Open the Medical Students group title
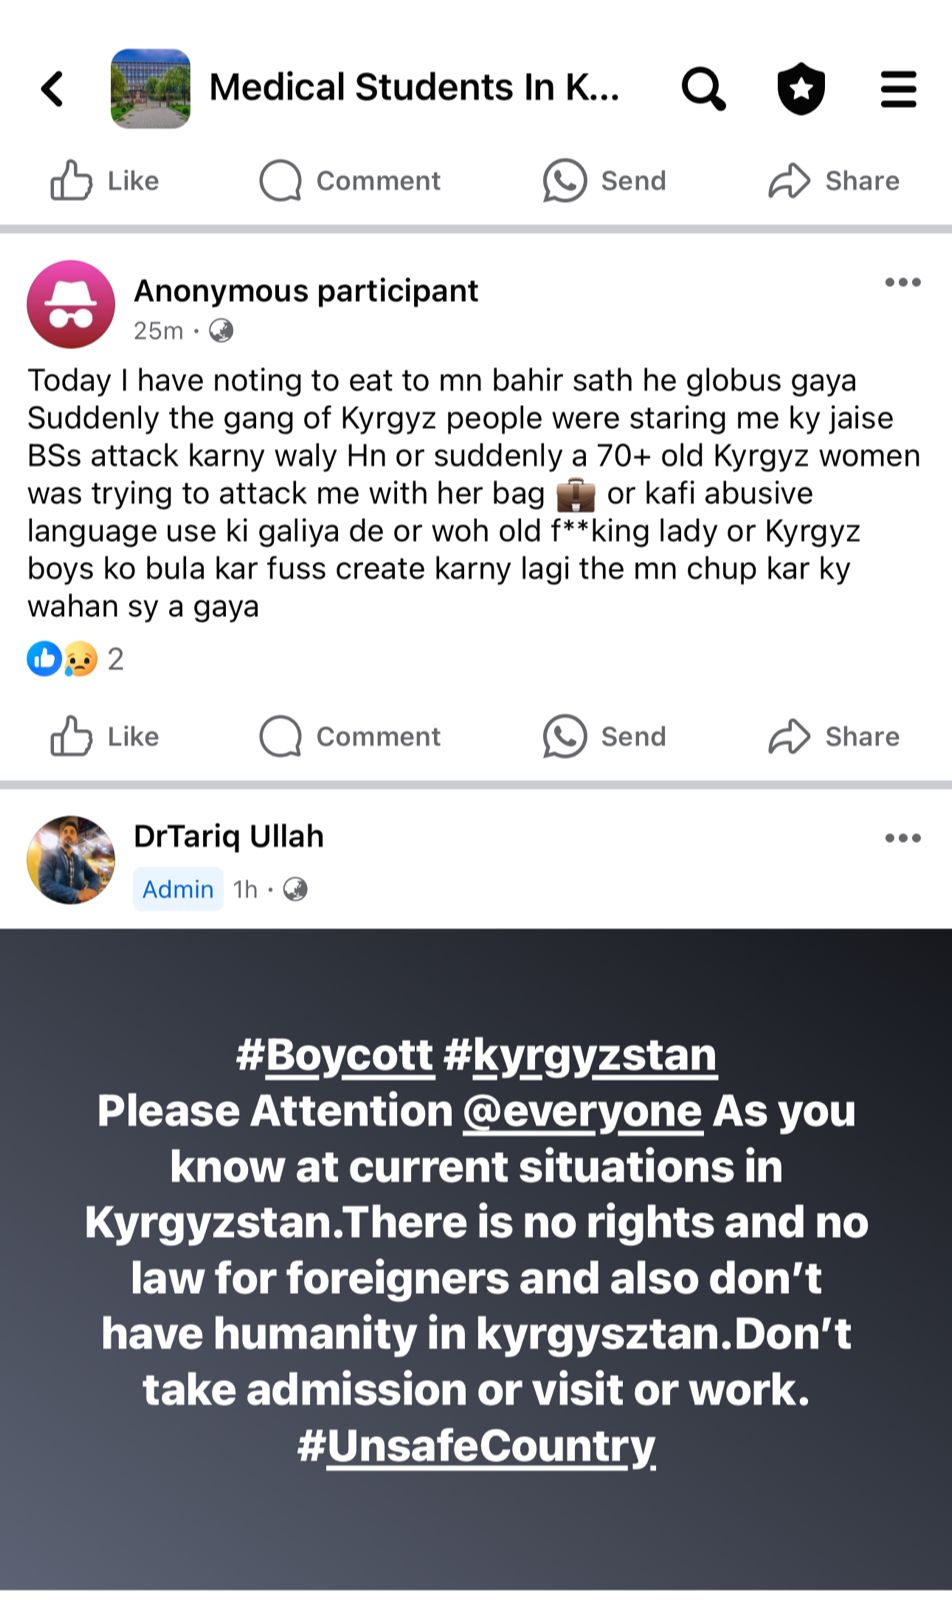This screenshot has height=1600, width=952. [414, 88]
